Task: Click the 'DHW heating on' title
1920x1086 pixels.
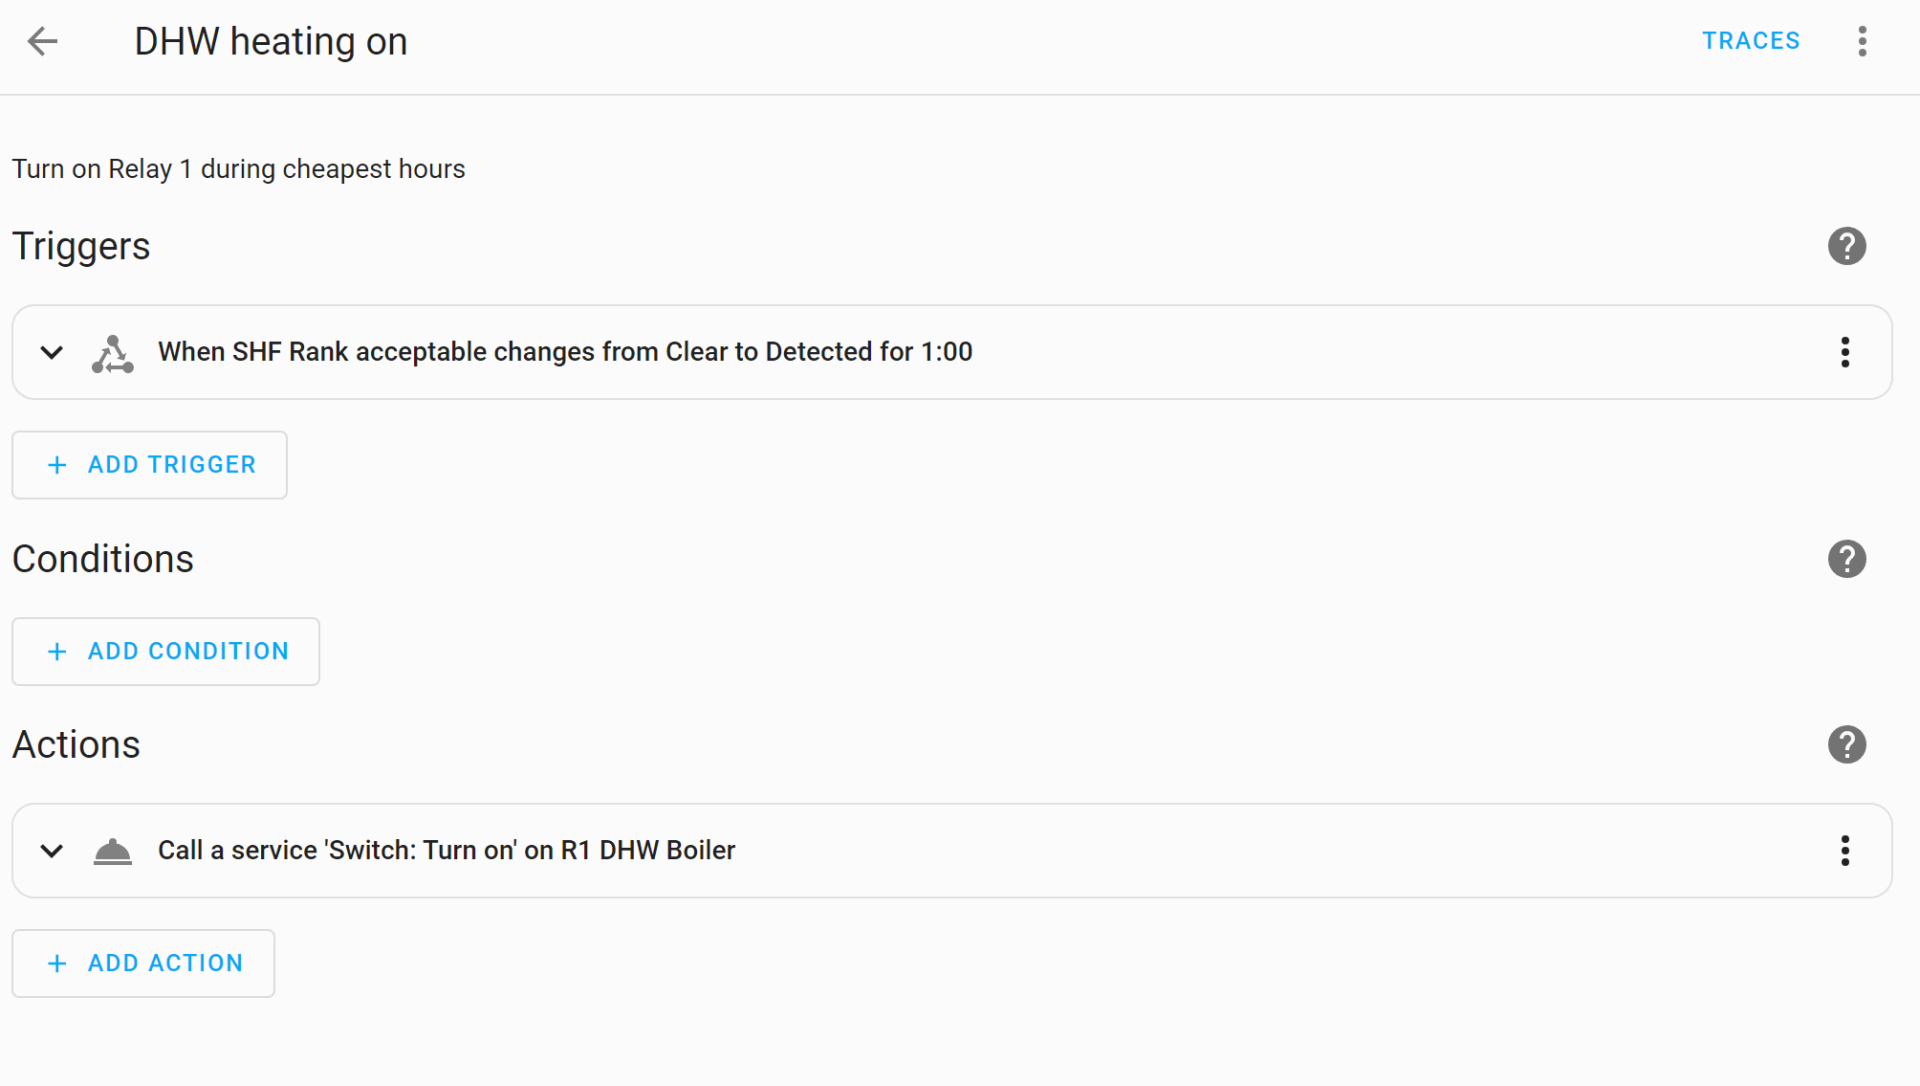Action: [271, 42]
